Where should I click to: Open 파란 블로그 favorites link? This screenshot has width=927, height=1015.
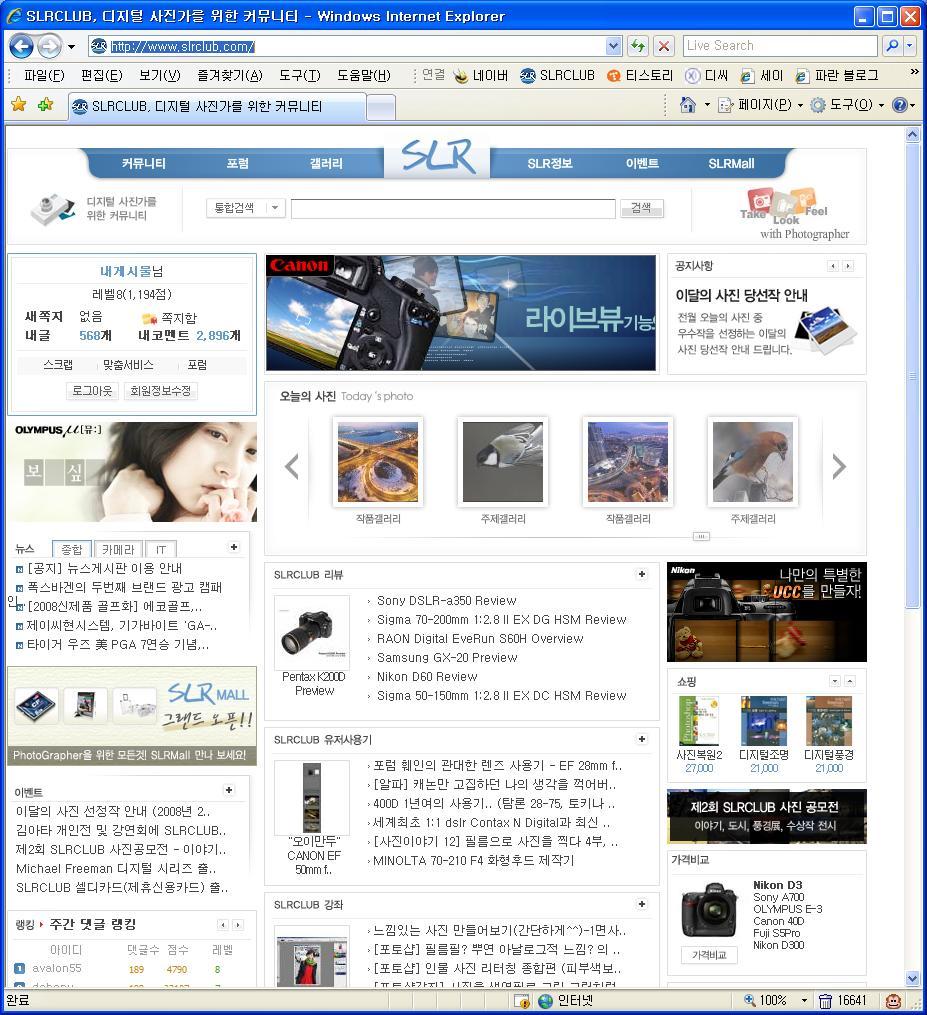tap(836, 76)
